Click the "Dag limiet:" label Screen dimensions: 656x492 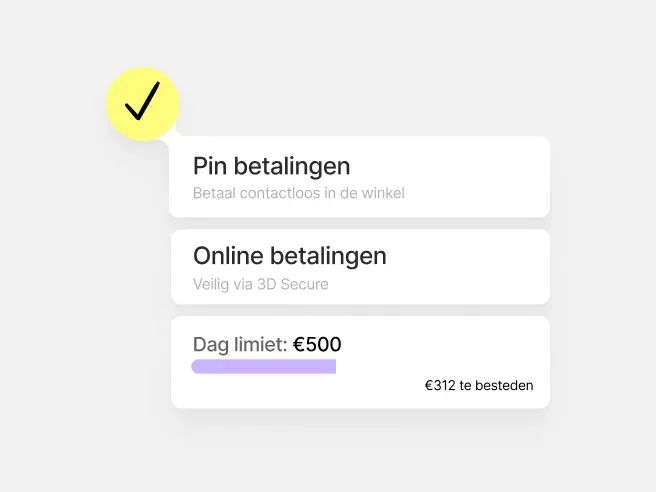tap(240, 345)
